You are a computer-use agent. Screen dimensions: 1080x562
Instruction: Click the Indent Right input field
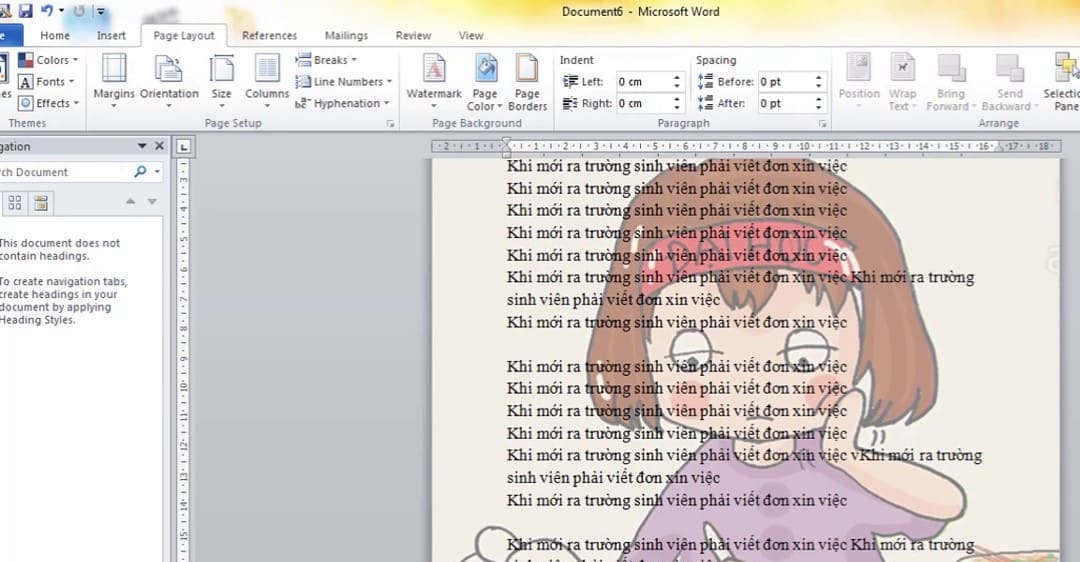pos(643,103)
